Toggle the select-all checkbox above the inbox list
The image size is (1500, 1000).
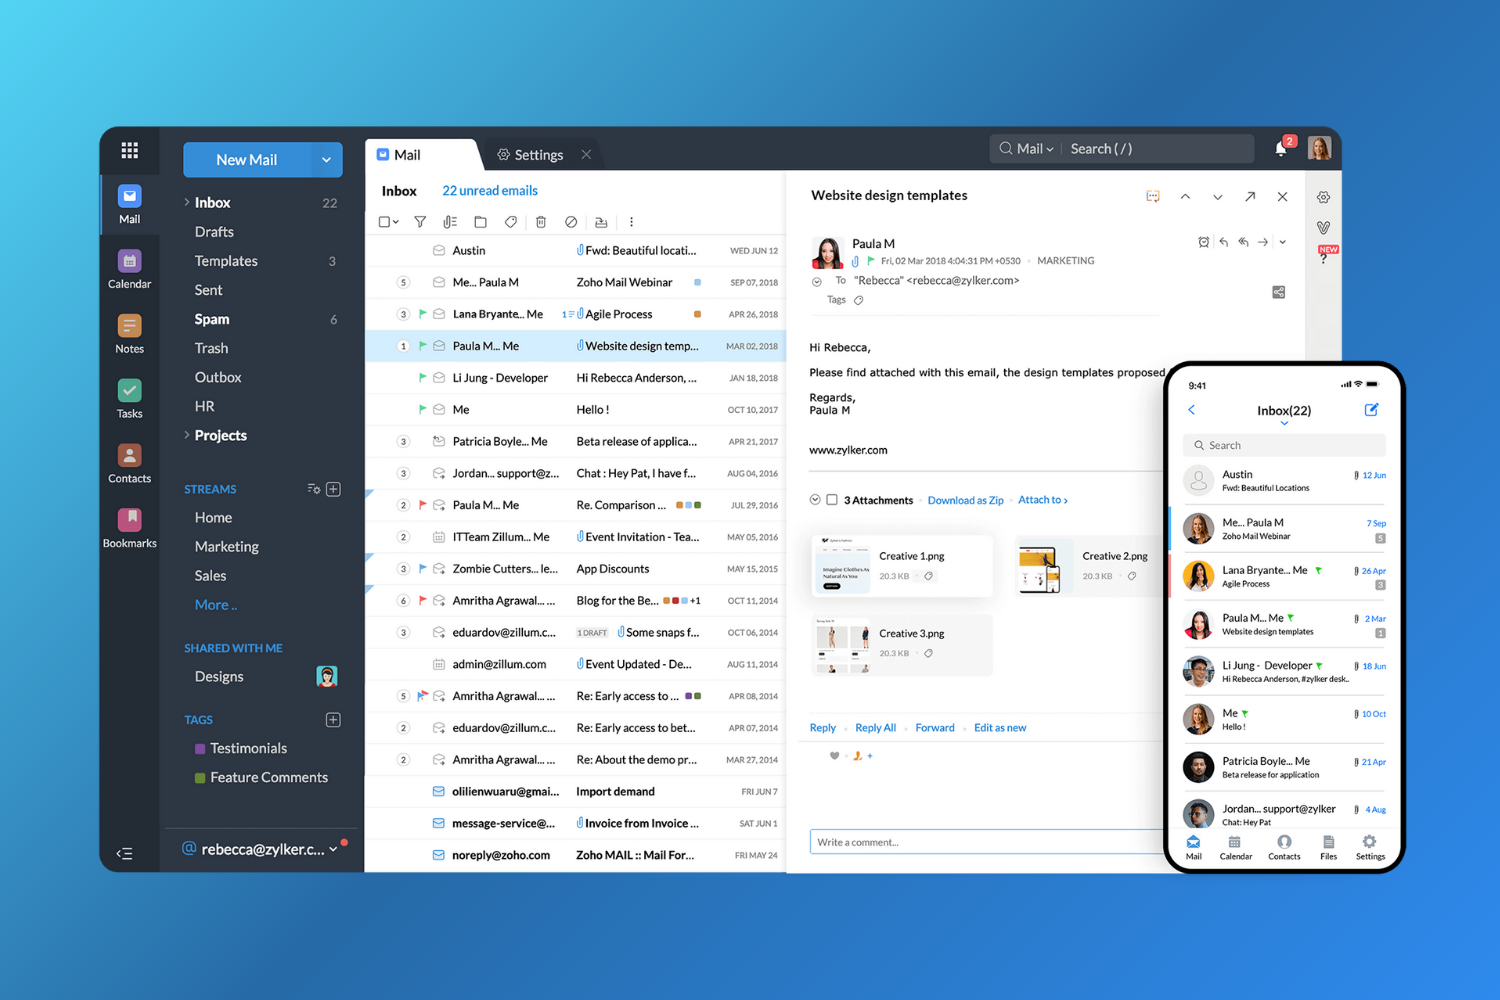pyautogui.click(x=385, y=221)
